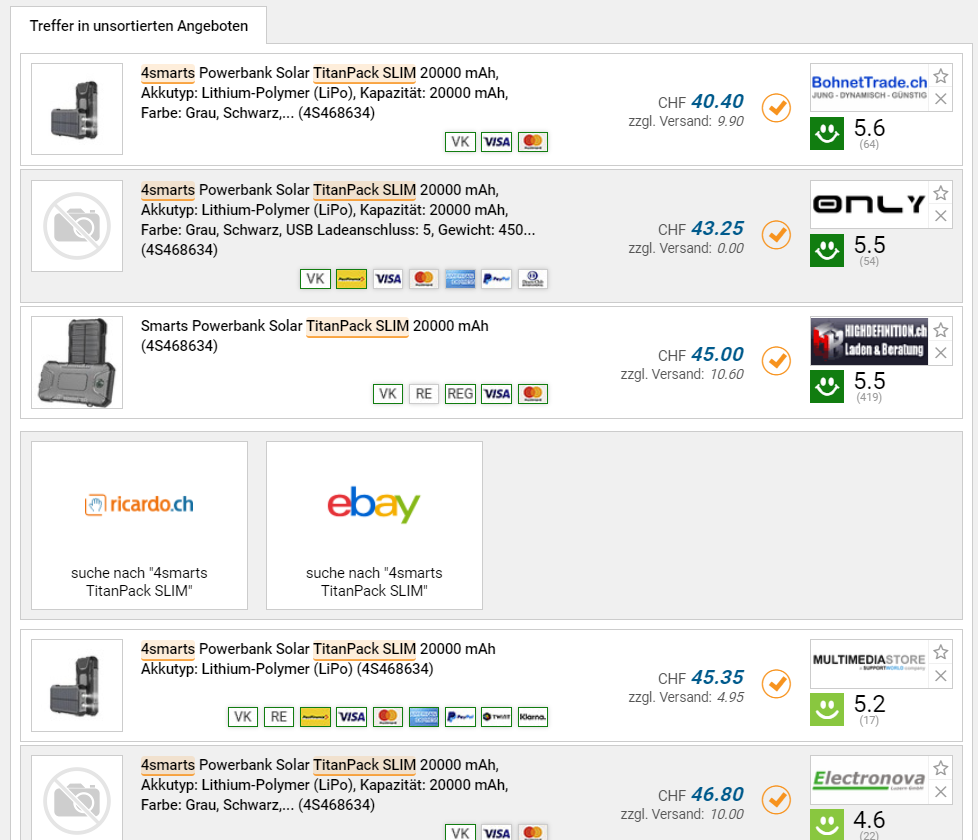Open the BohnetTrade.ch shop logo
Image resolution: width=978 pixels, height=840 pixels.
[869, 88]
